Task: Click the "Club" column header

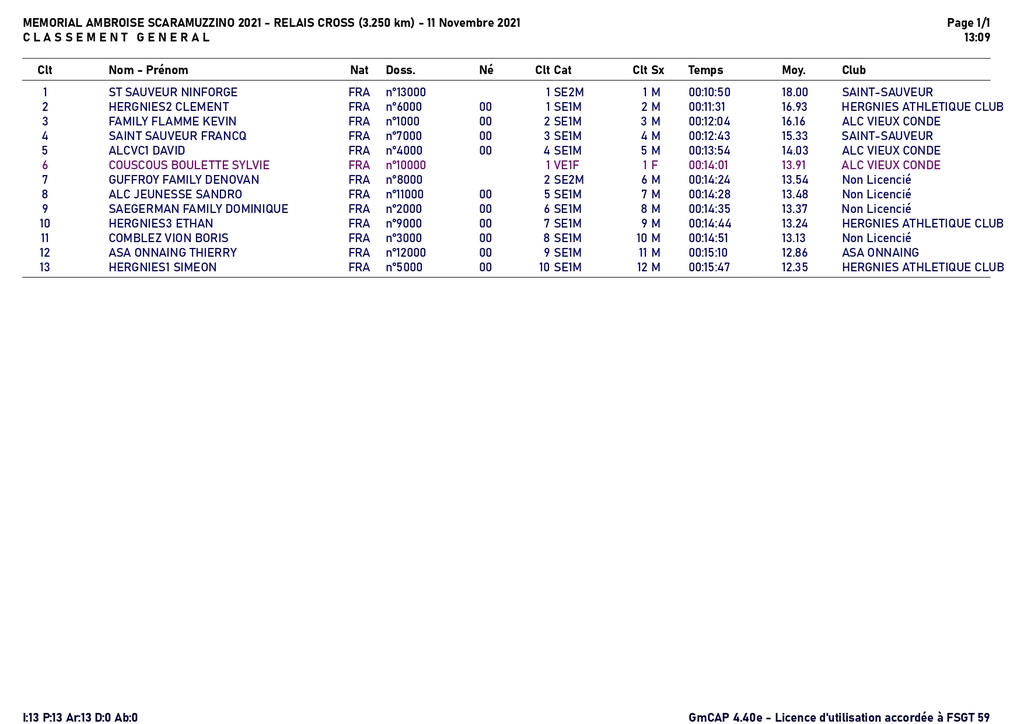Action: point(854,70)
